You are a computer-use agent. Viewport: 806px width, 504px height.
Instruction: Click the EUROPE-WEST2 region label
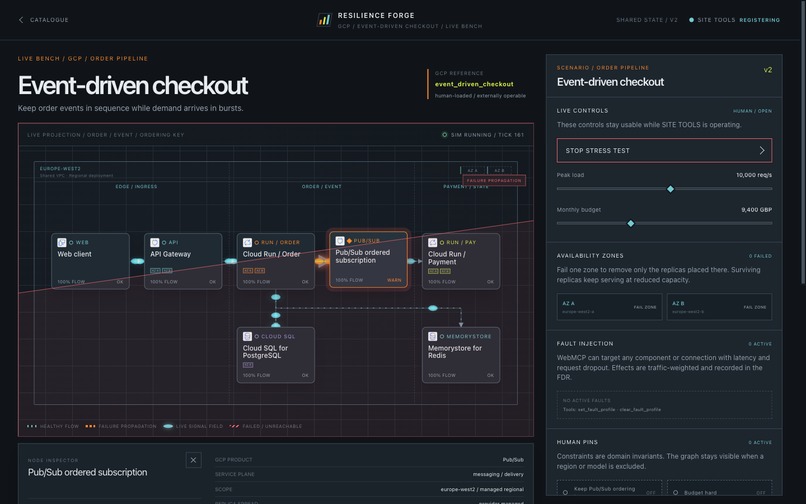pyautogui.click(x=60, y=169)
